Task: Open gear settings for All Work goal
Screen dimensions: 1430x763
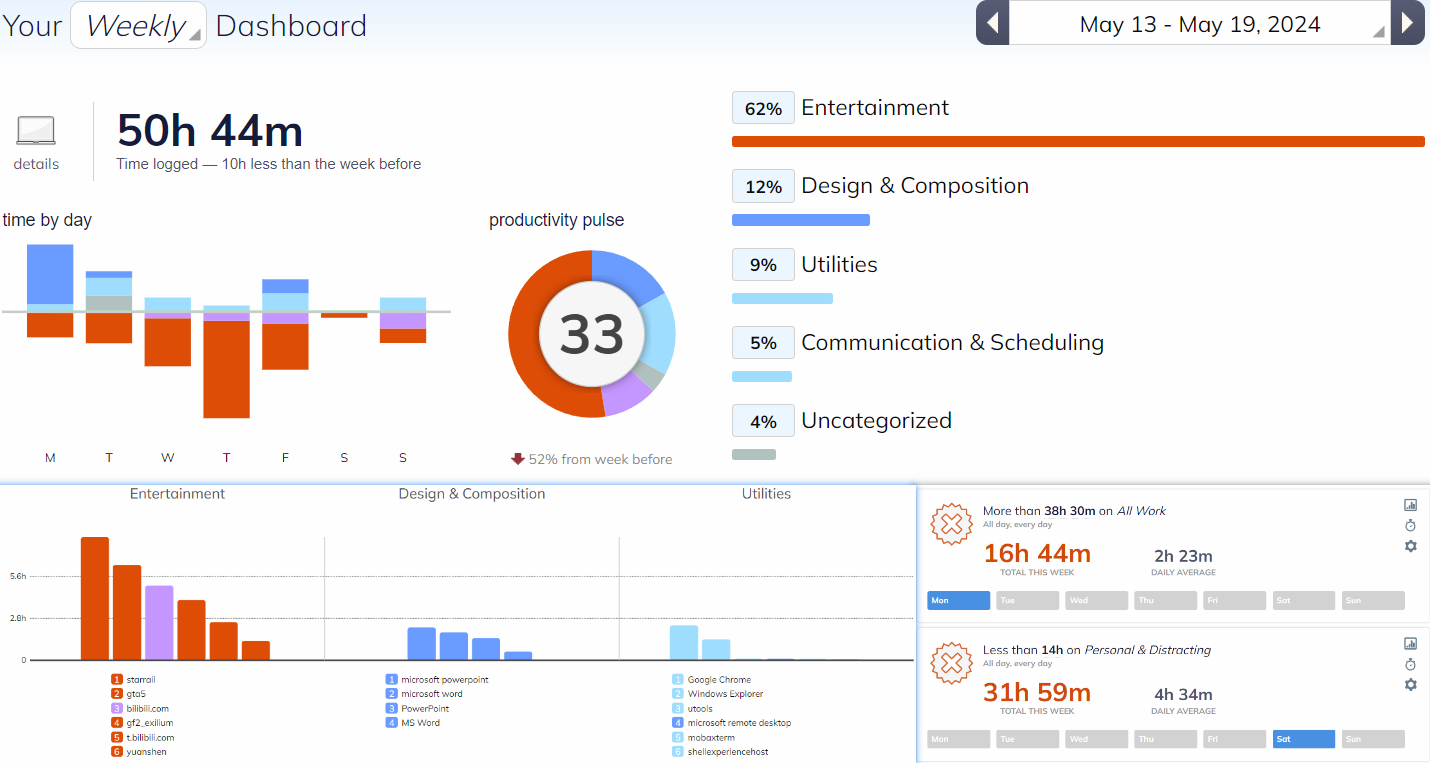Action: click(x=1411, y=546)
